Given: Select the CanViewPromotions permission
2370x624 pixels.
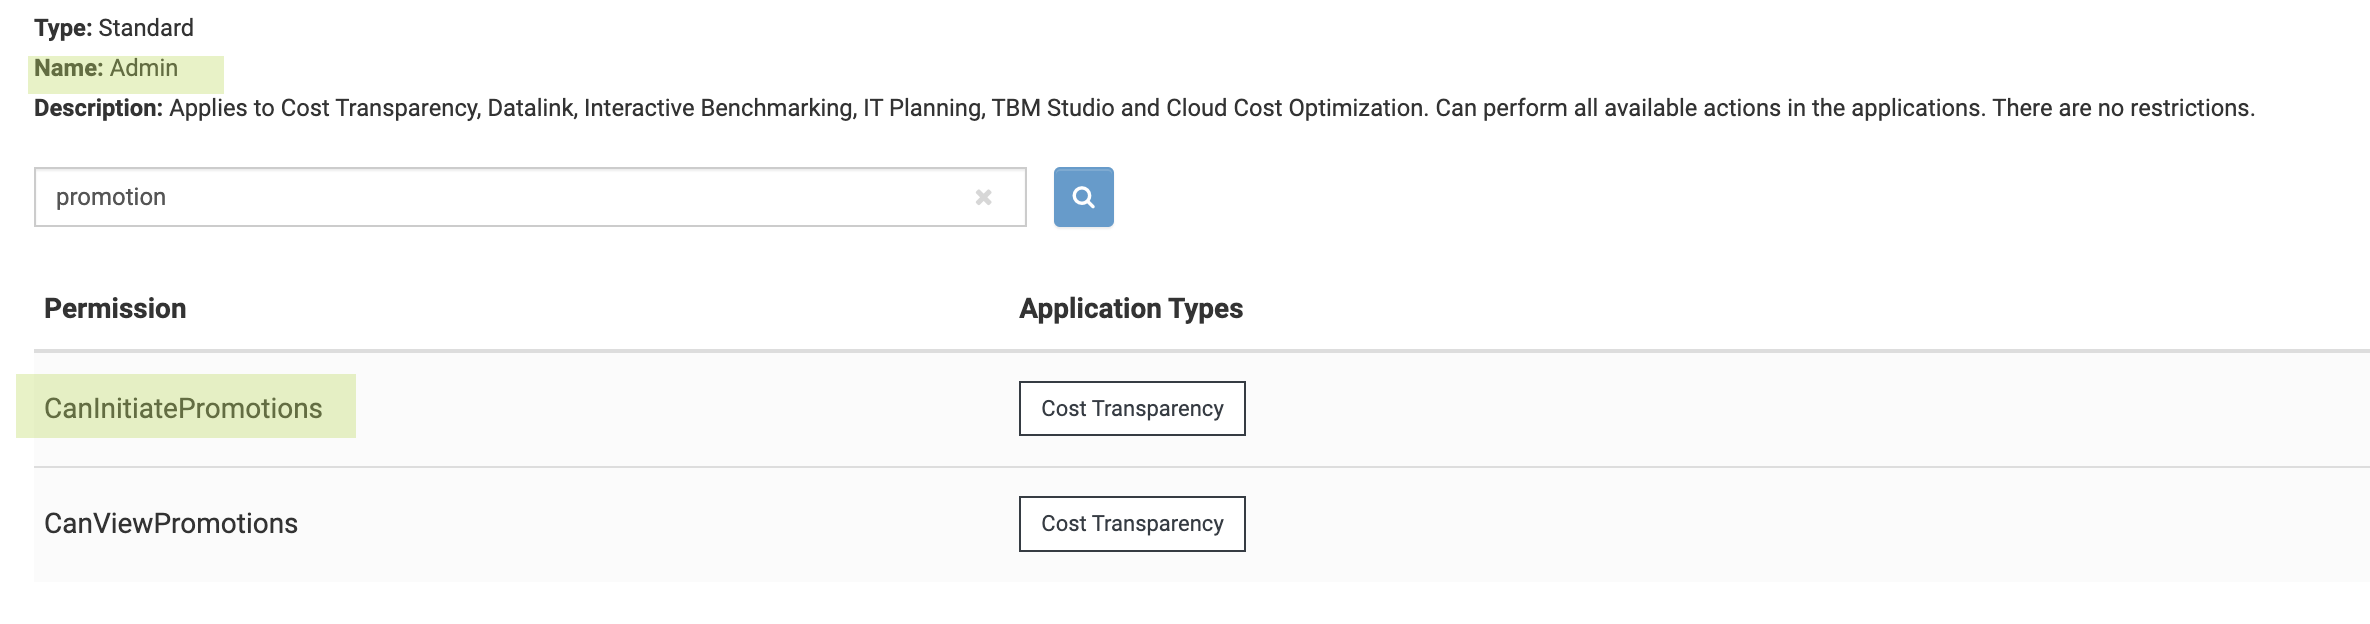Looking at the screenshot, I should [171, 523].
